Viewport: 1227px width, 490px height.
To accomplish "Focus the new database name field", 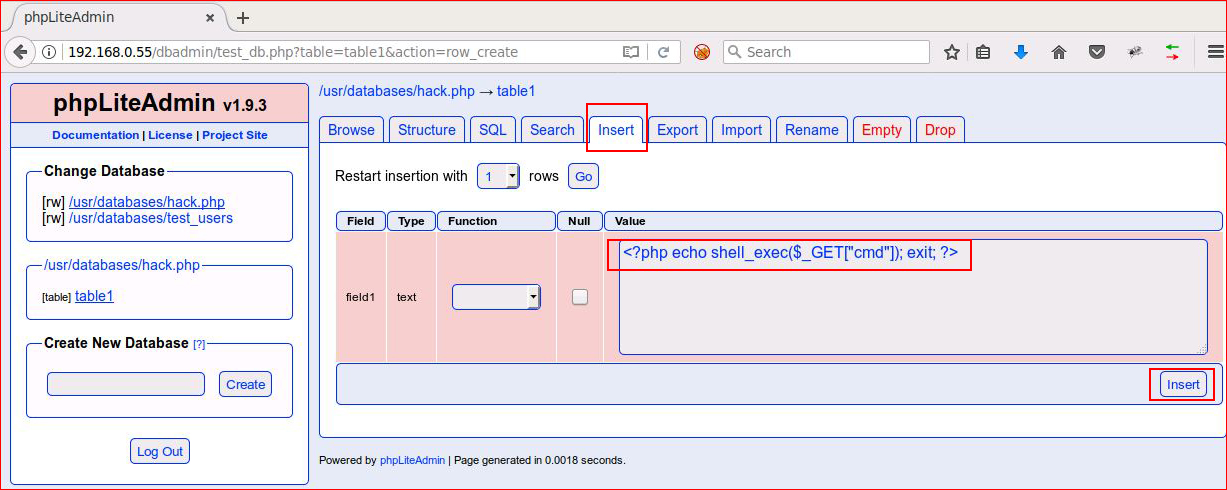I will click(x=126, y=384).
